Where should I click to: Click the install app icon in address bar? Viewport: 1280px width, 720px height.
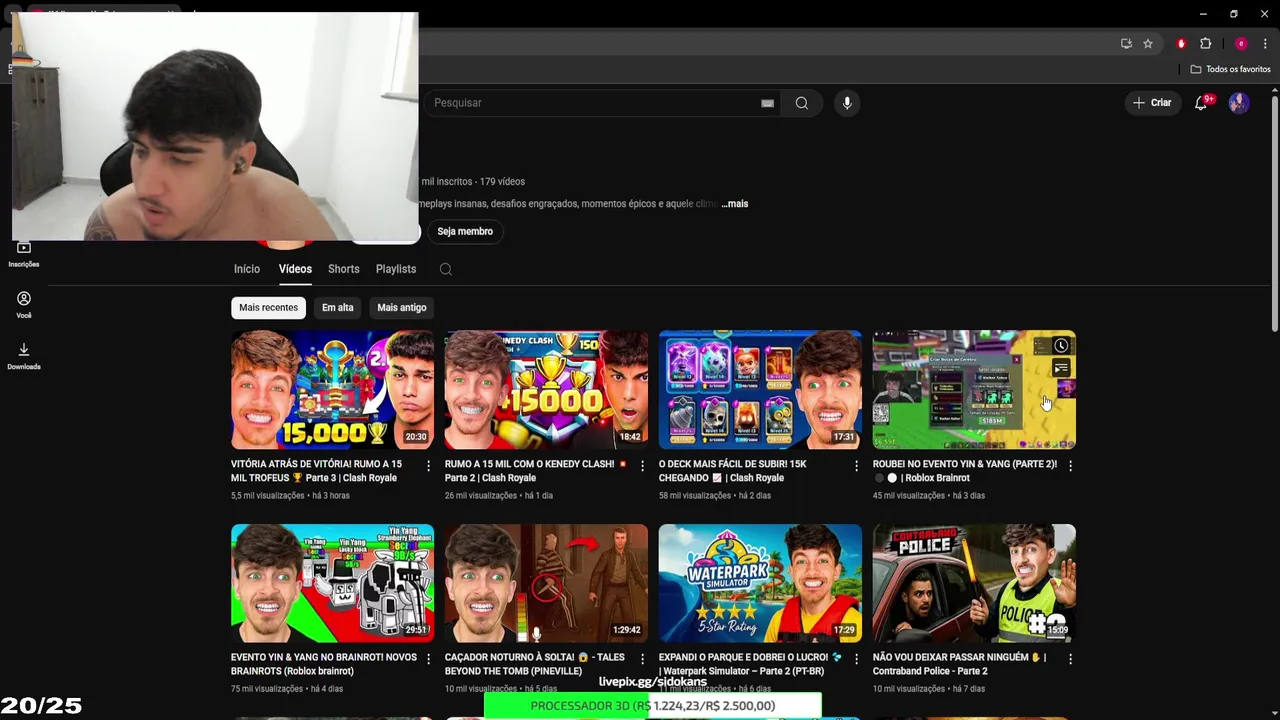(1126, 43)
